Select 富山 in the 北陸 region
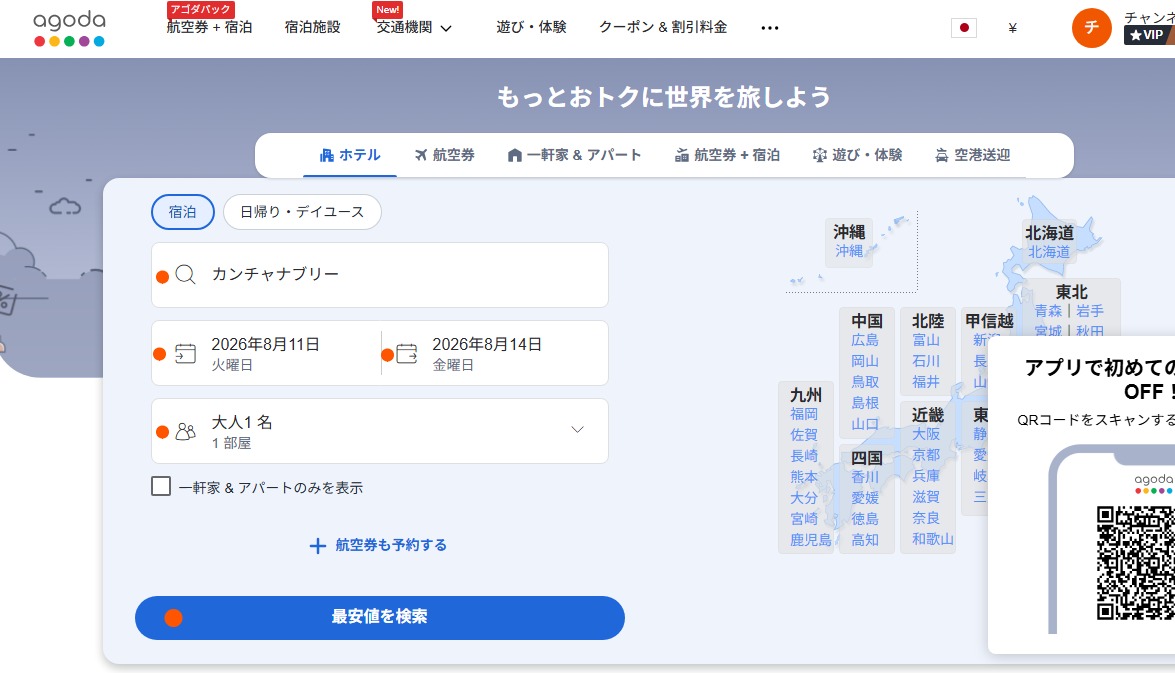 point(926,340)
